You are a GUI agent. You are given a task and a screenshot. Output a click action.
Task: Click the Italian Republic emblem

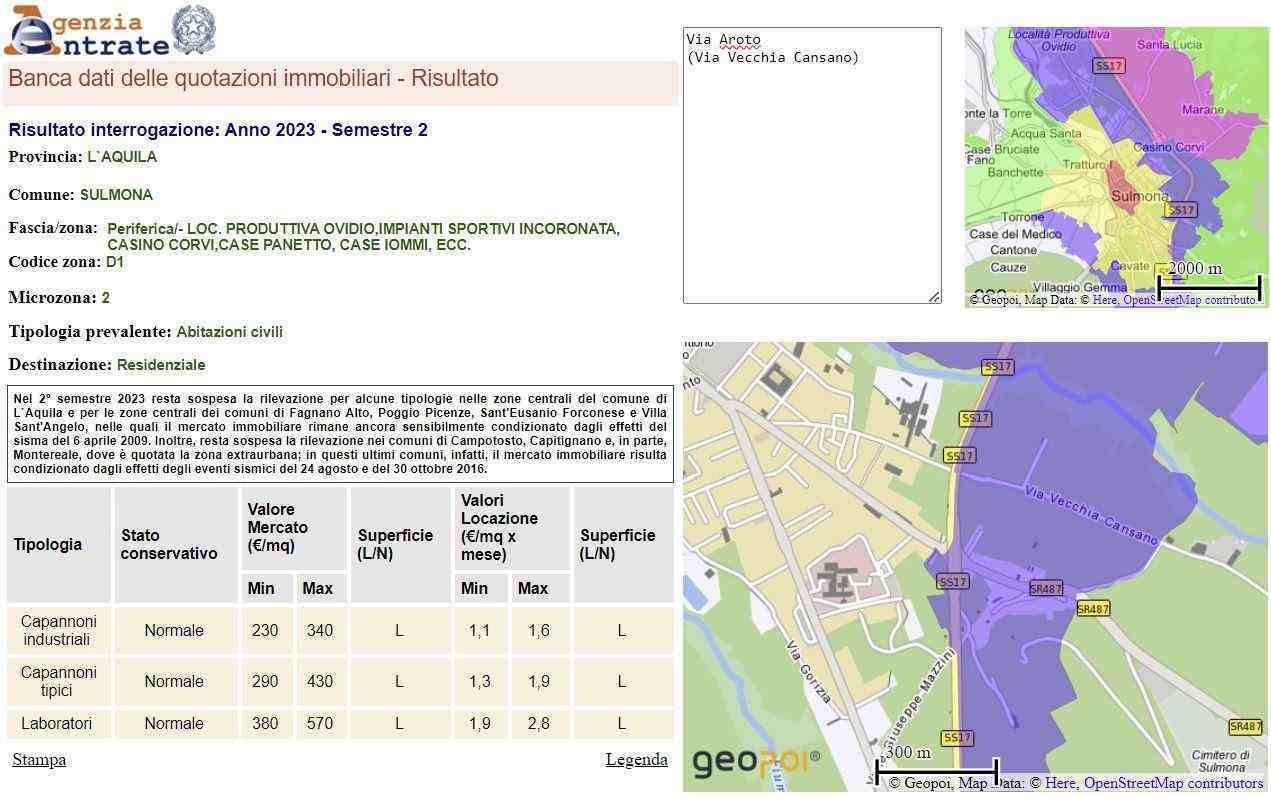(193, 30)
